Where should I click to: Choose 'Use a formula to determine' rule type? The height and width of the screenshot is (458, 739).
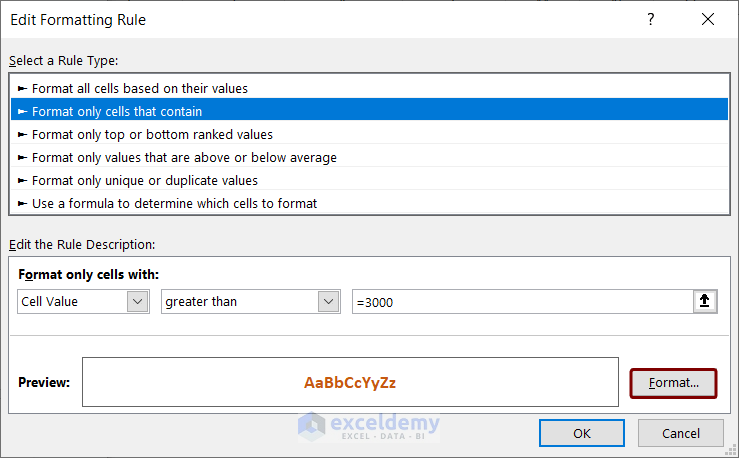click(174, 203)
